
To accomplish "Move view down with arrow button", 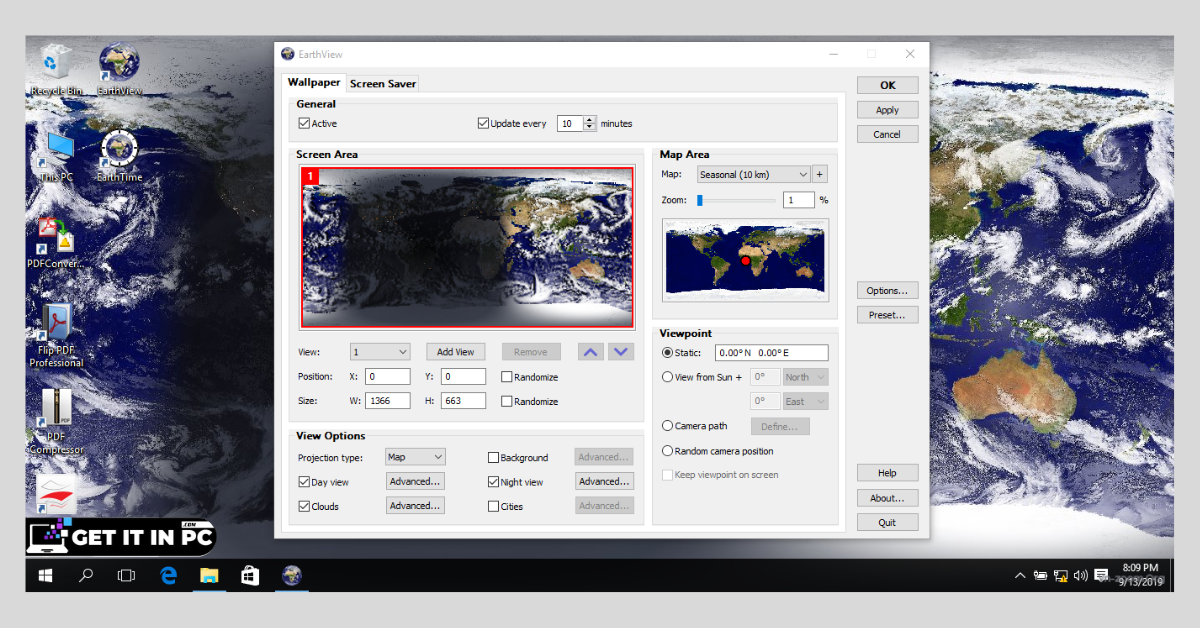I will (x=621, y=351).
